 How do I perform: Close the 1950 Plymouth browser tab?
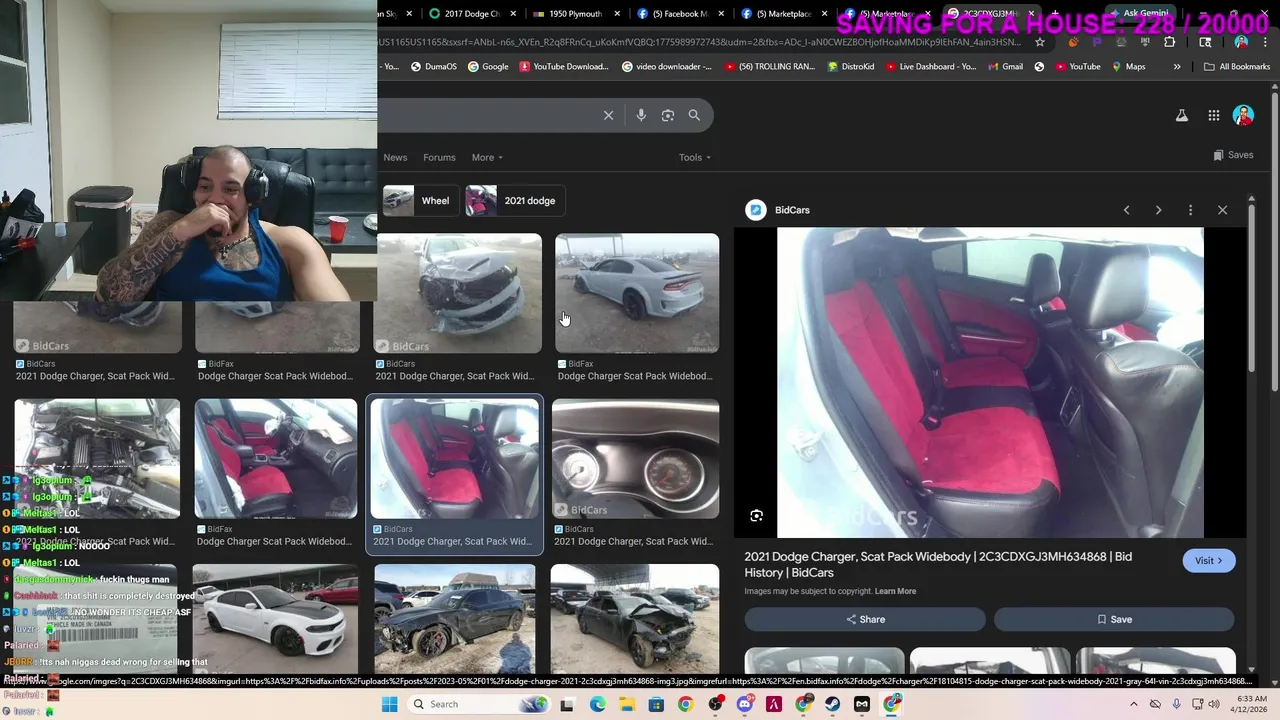tap(617, 14)
